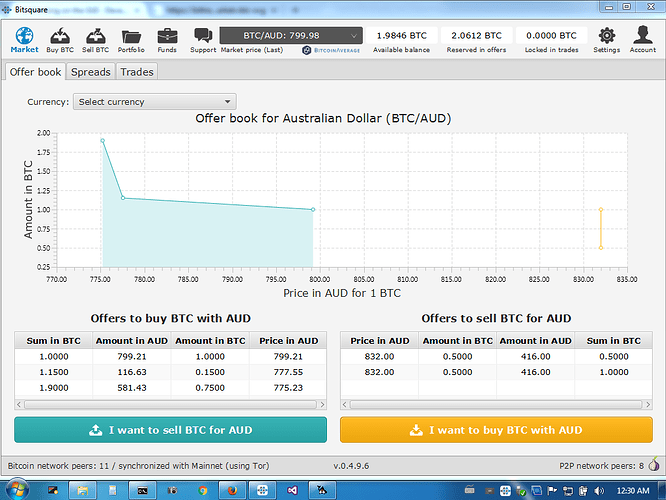666x500 pixels.
Task: Sort sell offers by Amount in BTC header
Action: point(457,341)
